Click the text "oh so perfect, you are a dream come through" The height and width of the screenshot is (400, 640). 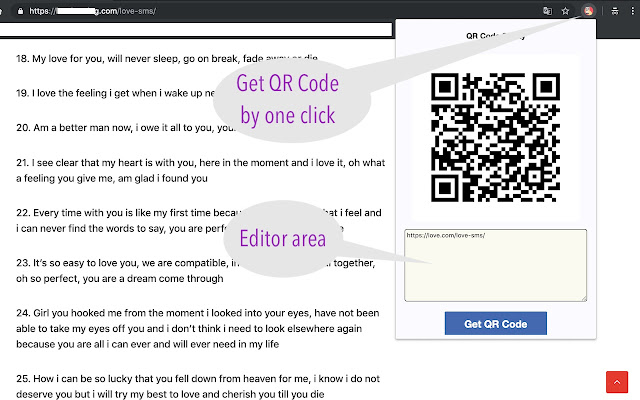coord(120,279)
